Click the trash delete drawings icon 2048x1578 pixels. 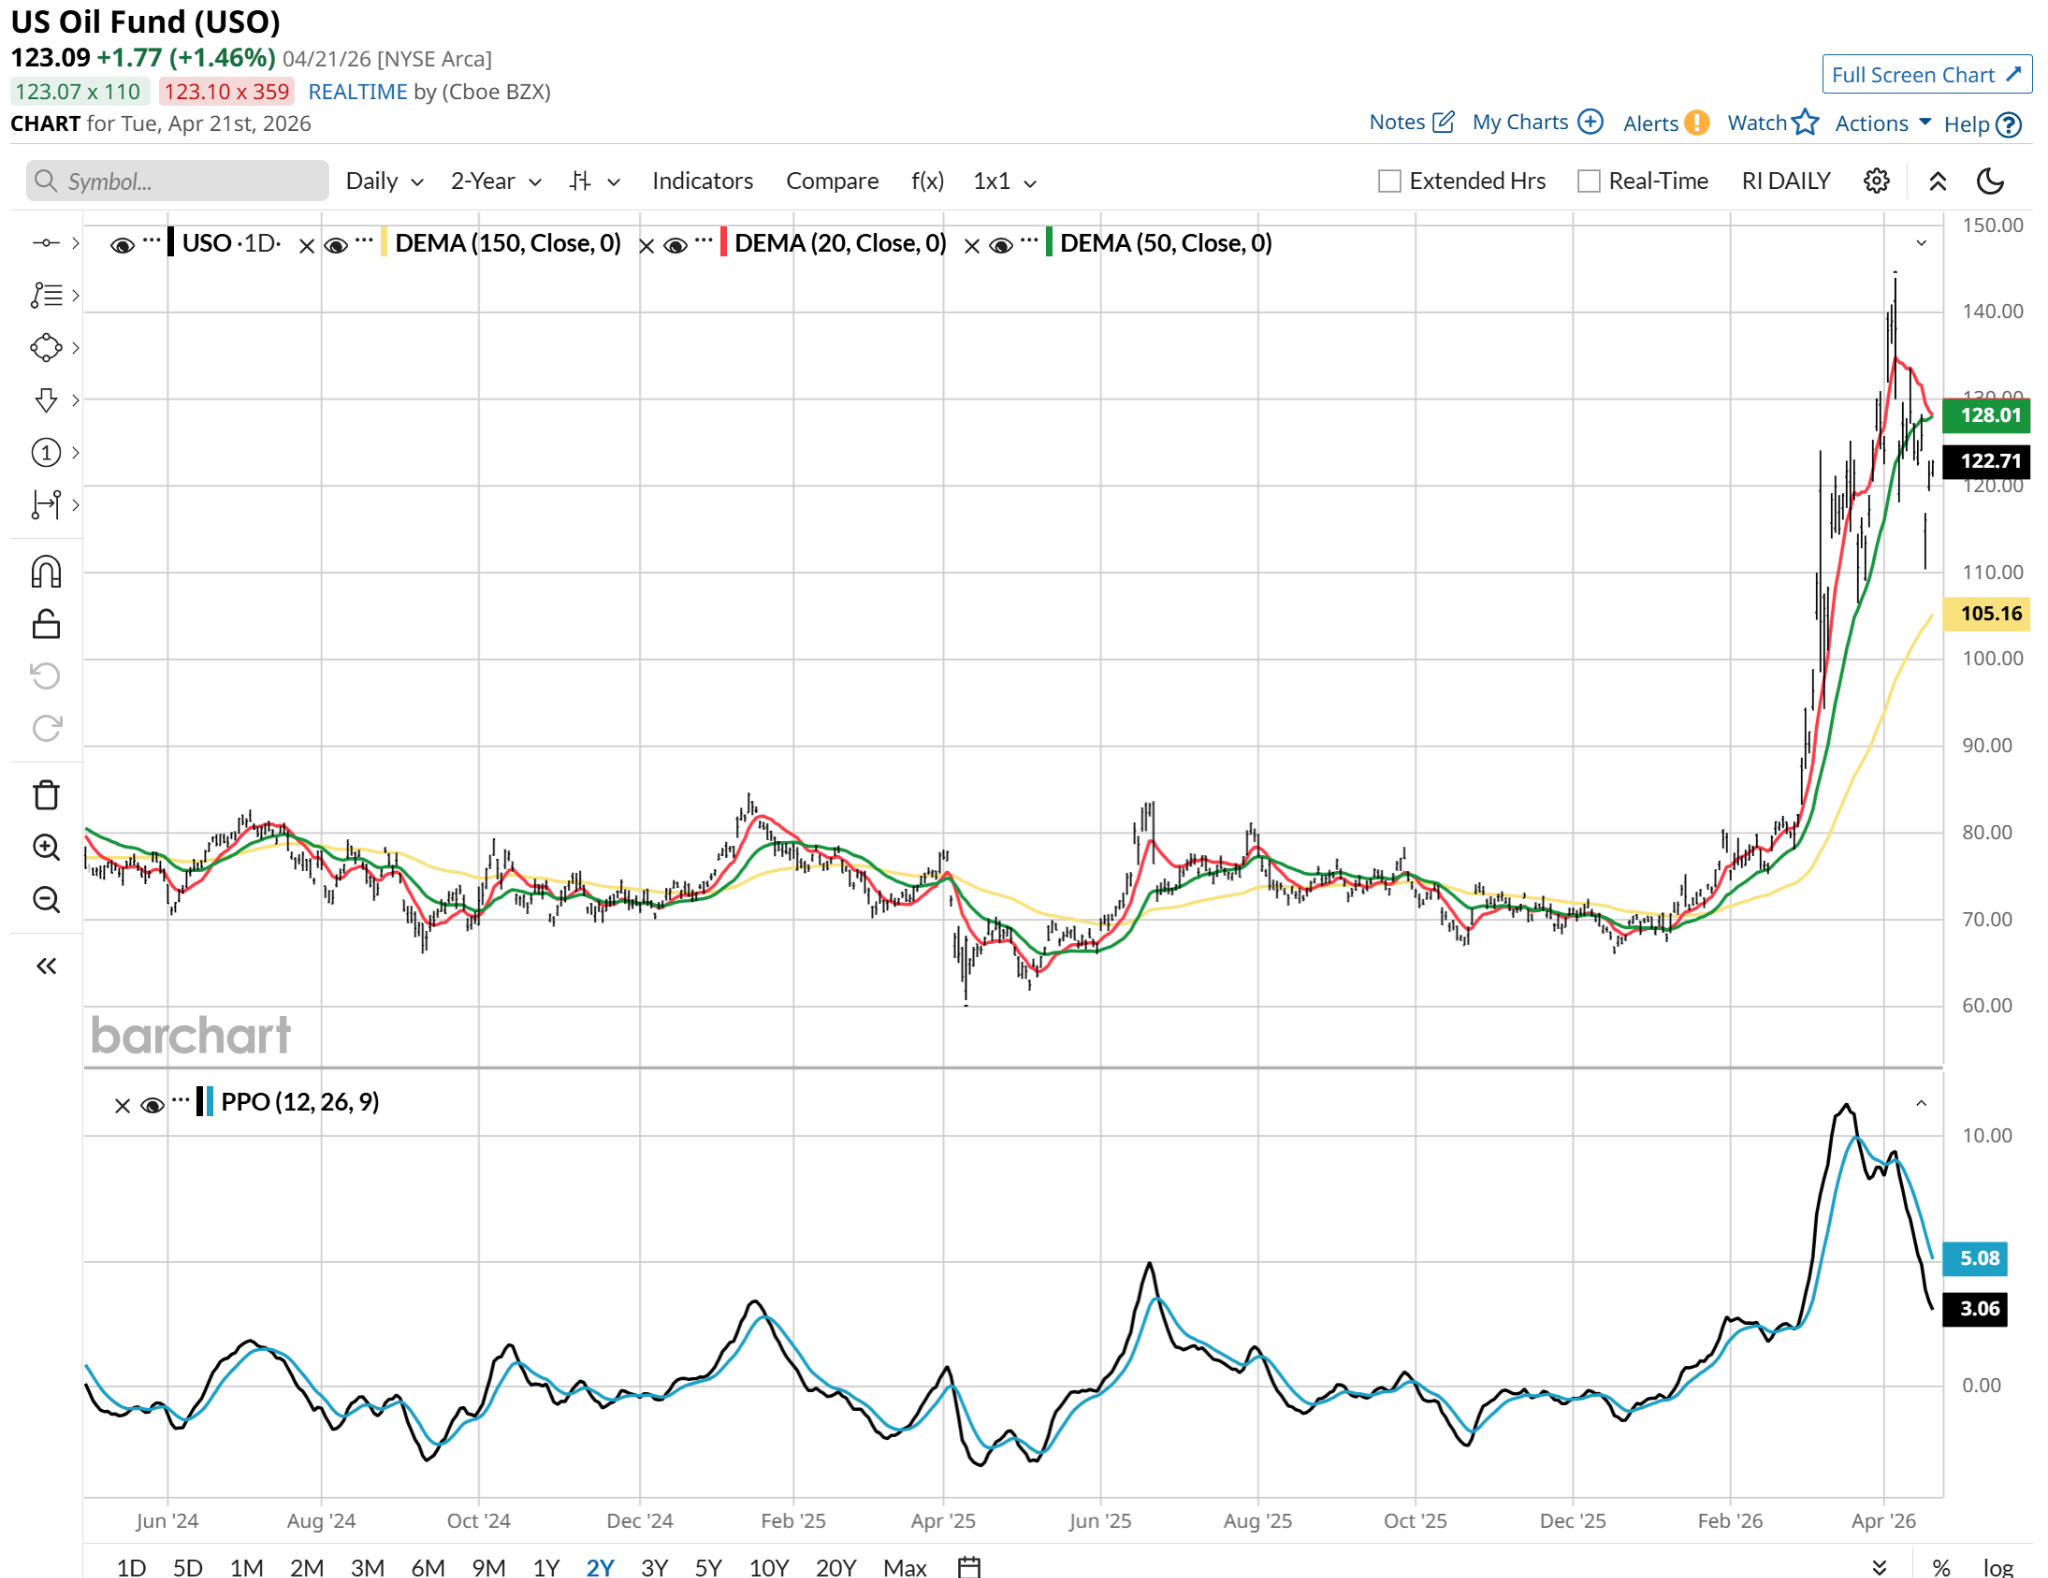pyautogui.click(x=46, y=795)
